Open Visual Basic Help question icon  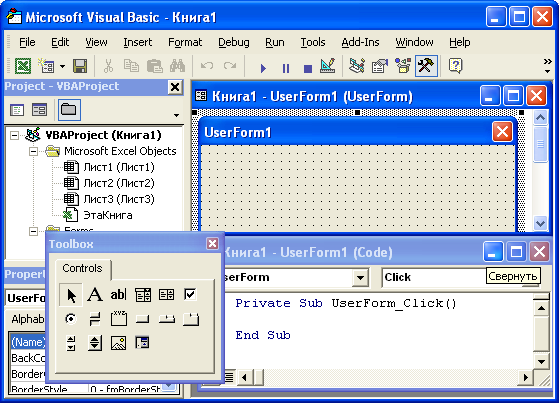click(456, 66)
